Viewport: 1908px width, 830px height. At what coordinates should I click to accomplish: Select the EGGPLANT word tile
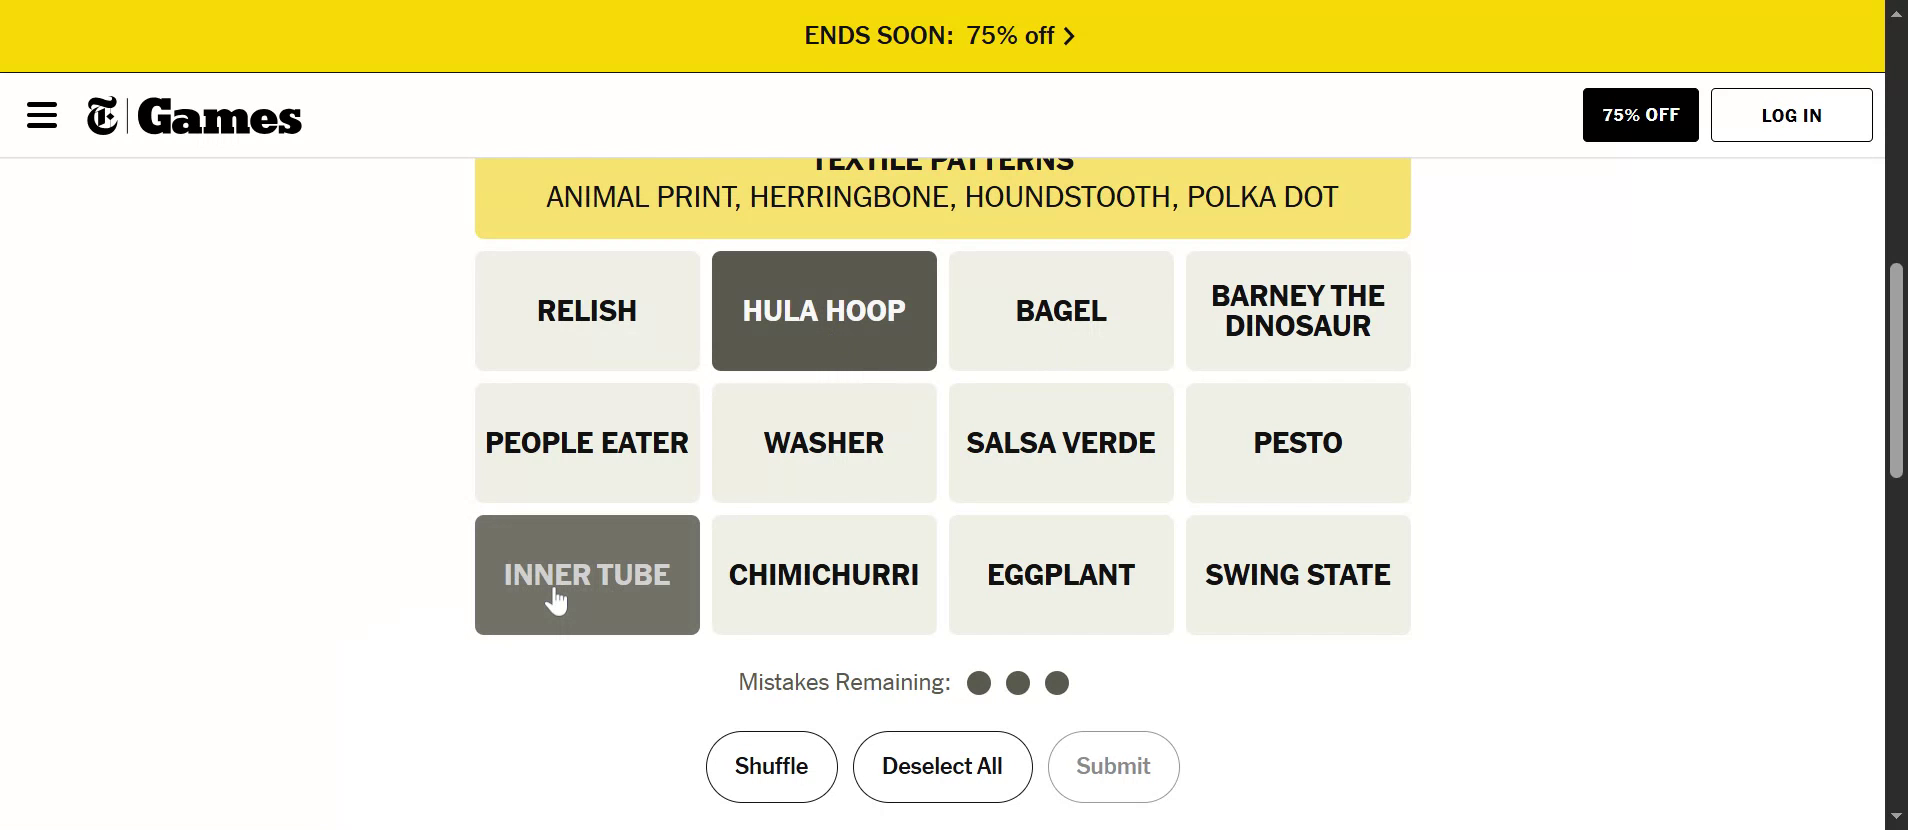tap(1061, 575)
